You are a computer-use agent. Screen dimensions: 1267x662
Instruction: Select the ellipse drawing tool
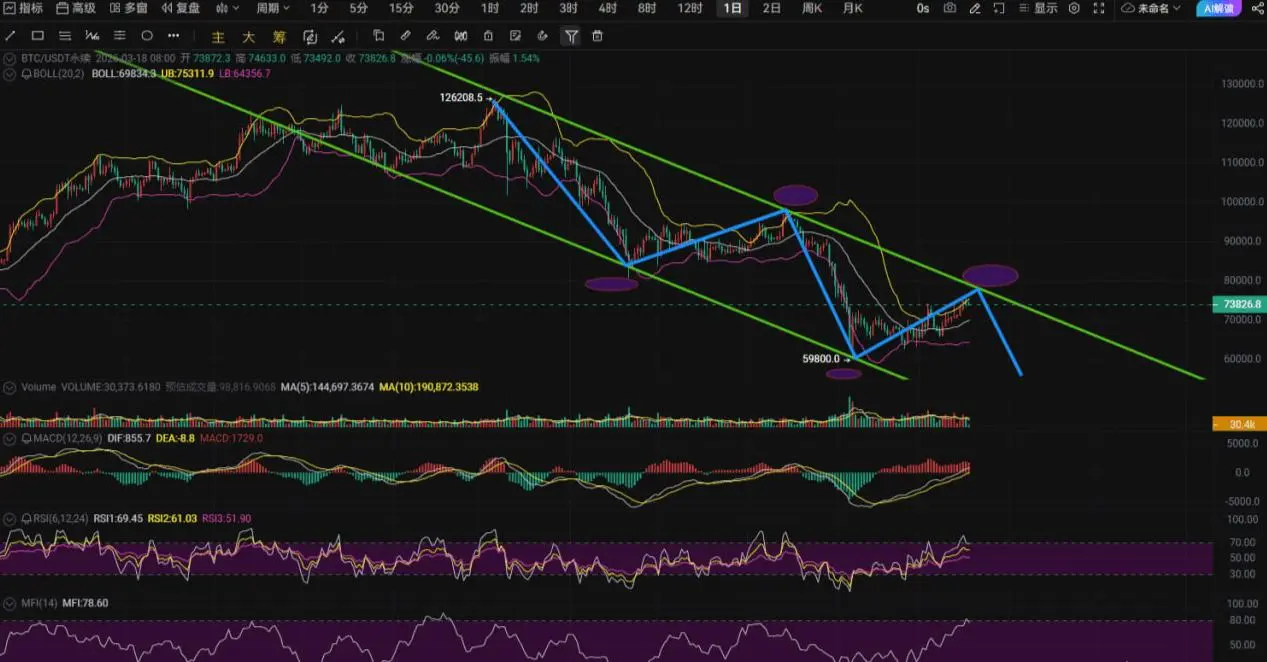click(146, 36)
